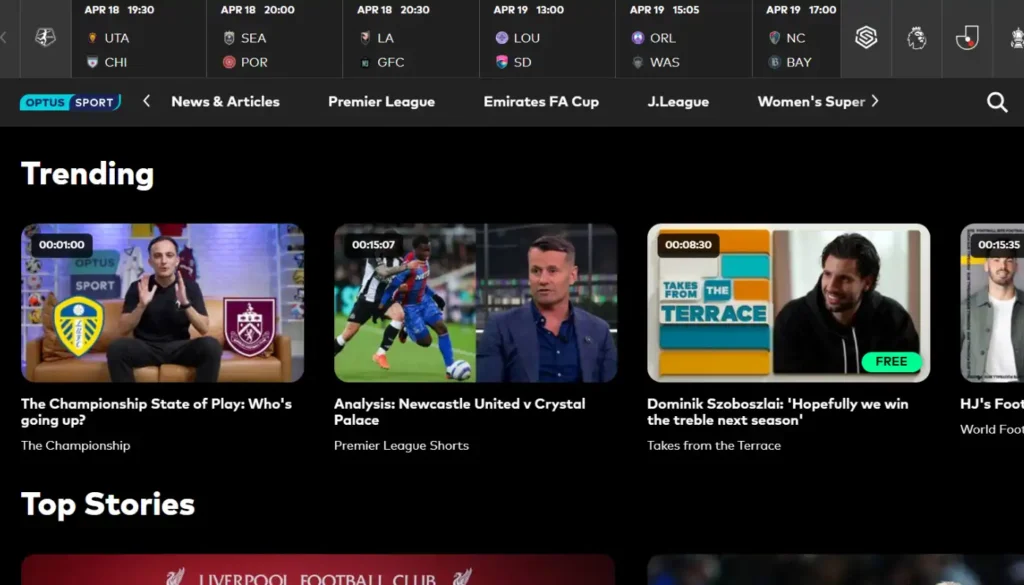Open ORL vs WAS fixture
The image size is (1024, 585).
[x=684, y=39]
